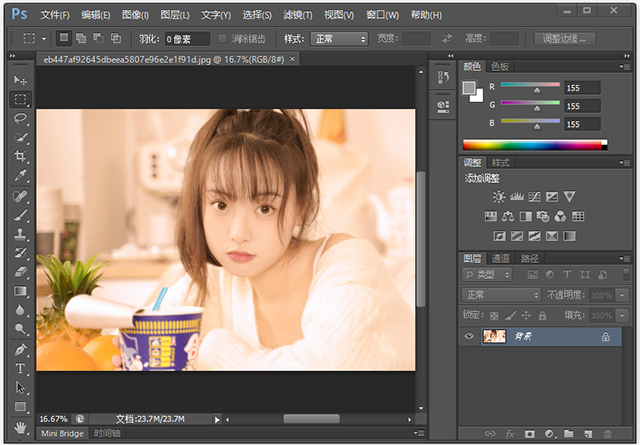Open the 样式 style dropdown
Viewport: 640px width, 445px height.
[x=339, y=39]
